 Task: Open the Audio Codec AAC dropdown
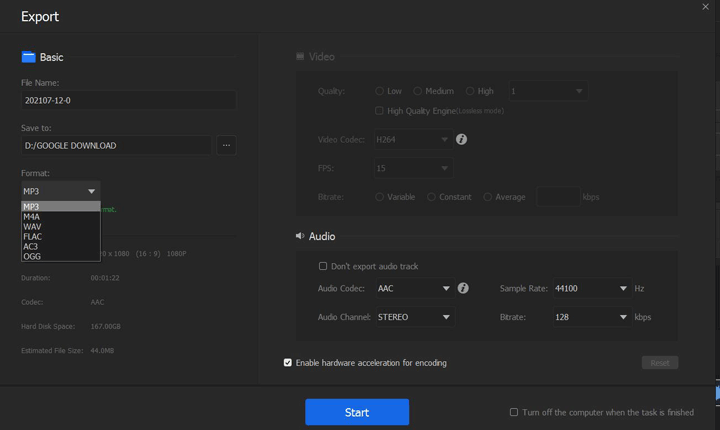tap(414, 288)
